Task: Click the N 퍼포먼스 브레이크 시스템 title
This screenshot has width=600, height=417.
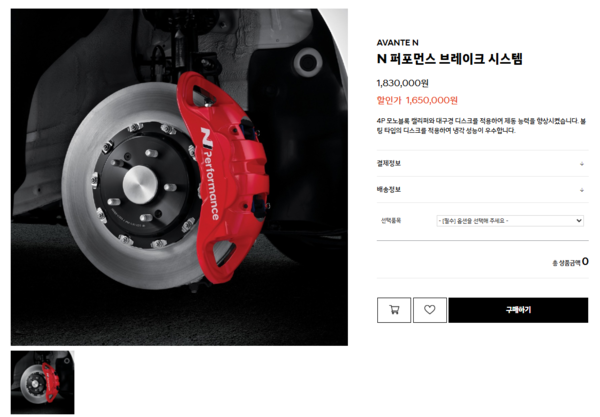Action: tap(450, 59)
